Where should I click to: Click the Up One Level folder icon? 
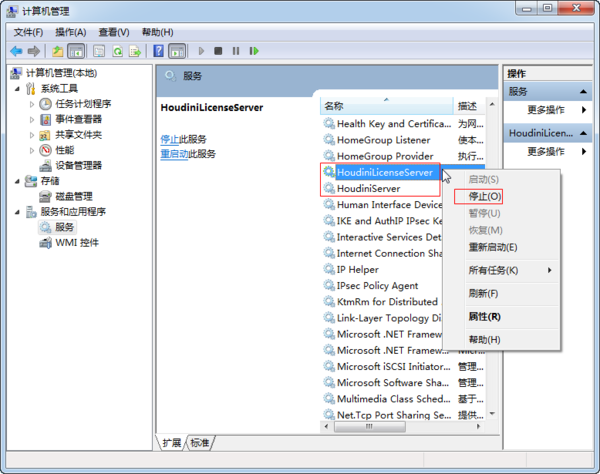click(58, 51)
